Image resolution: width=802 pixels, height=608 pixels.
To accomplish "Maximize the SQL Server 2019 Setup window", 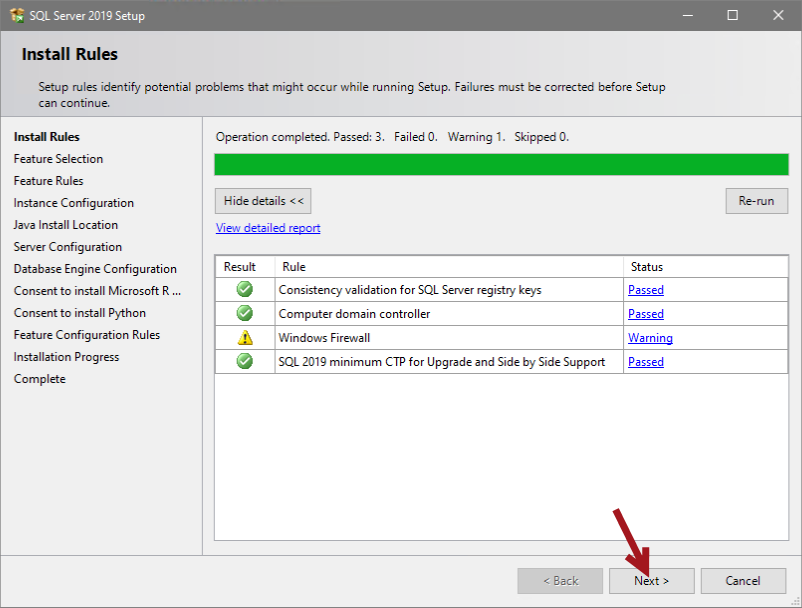I will click(732, 15).
